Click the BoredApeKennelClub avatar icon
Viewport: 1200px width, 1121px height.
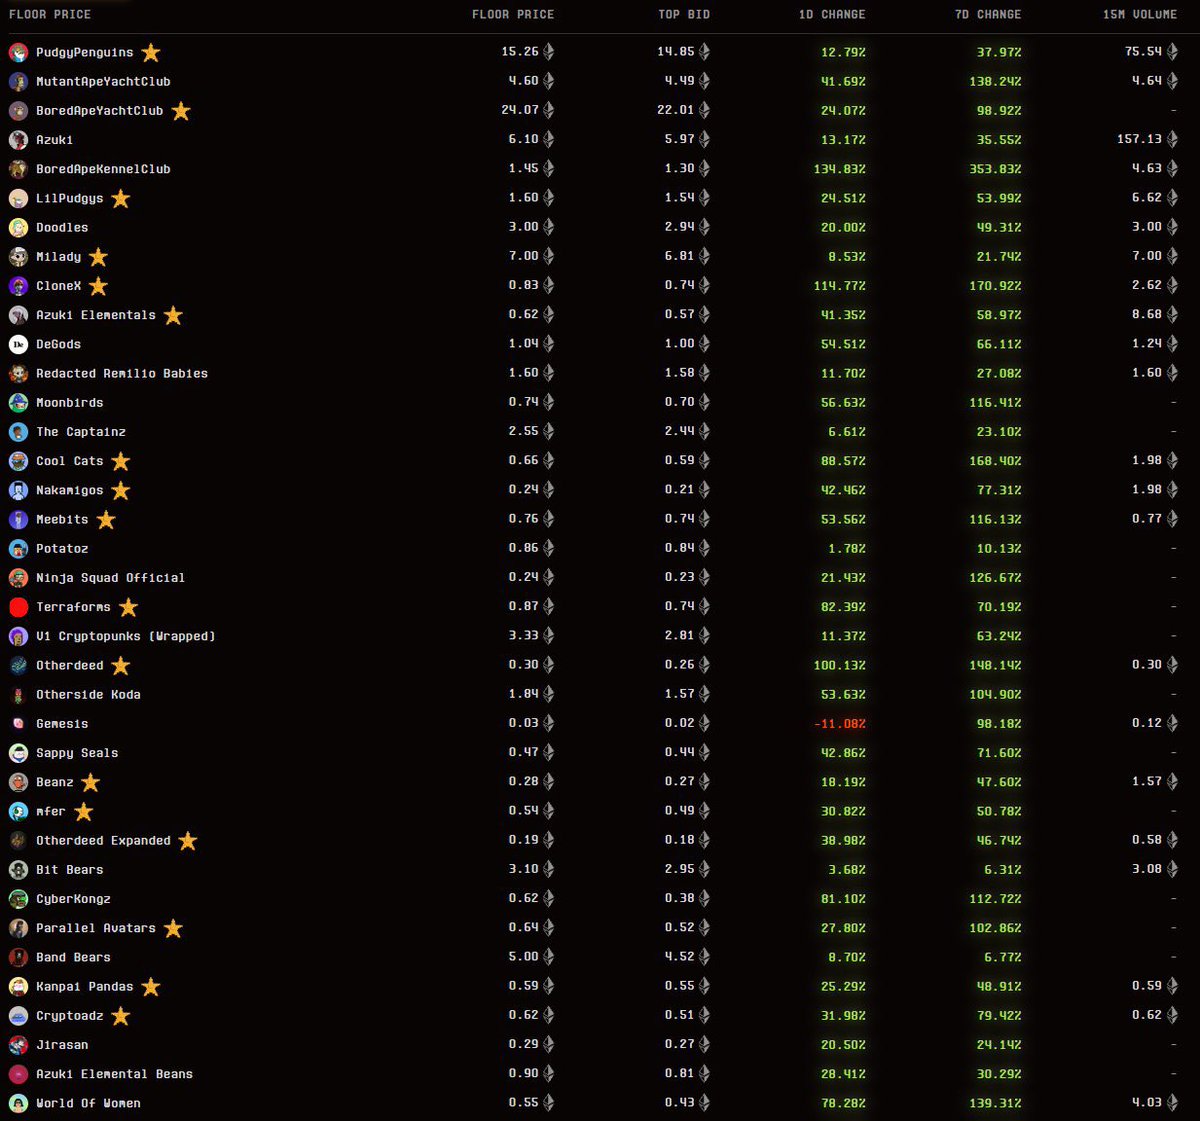click(18, 169)
